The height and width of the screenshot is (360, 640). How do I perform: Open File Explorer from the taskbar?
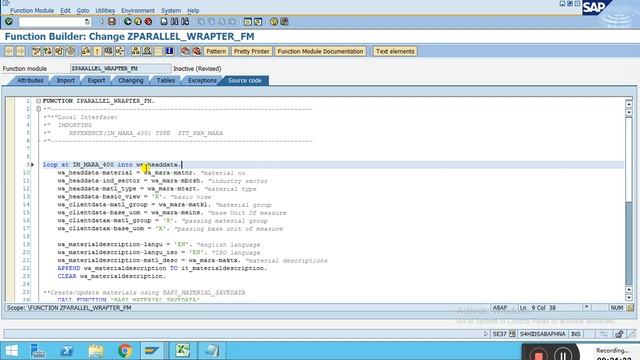point(96,351)
